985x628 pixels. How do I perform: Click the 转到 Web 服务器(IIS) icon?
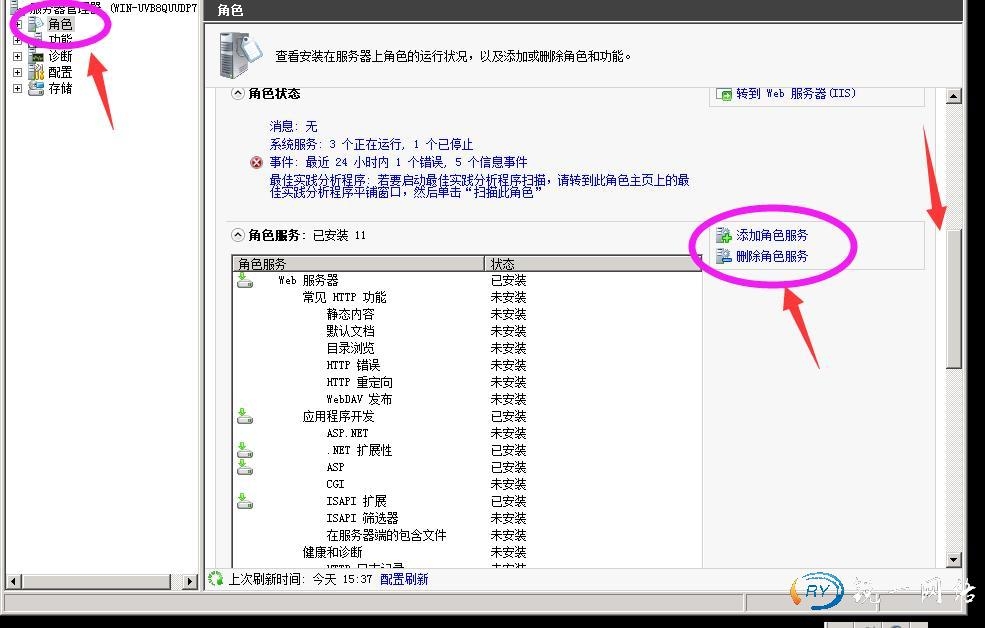724,94
